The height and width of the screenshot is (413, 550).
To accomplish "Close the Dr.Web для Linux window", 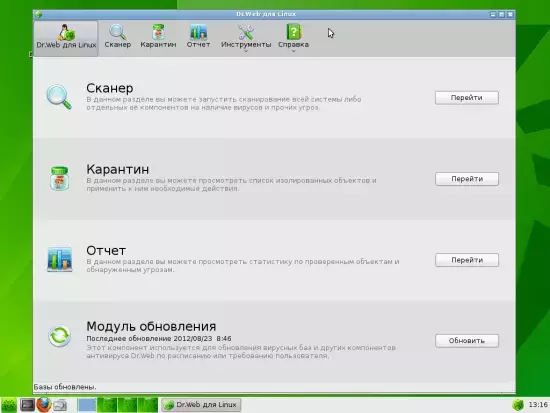I will [x=510, y=14].
